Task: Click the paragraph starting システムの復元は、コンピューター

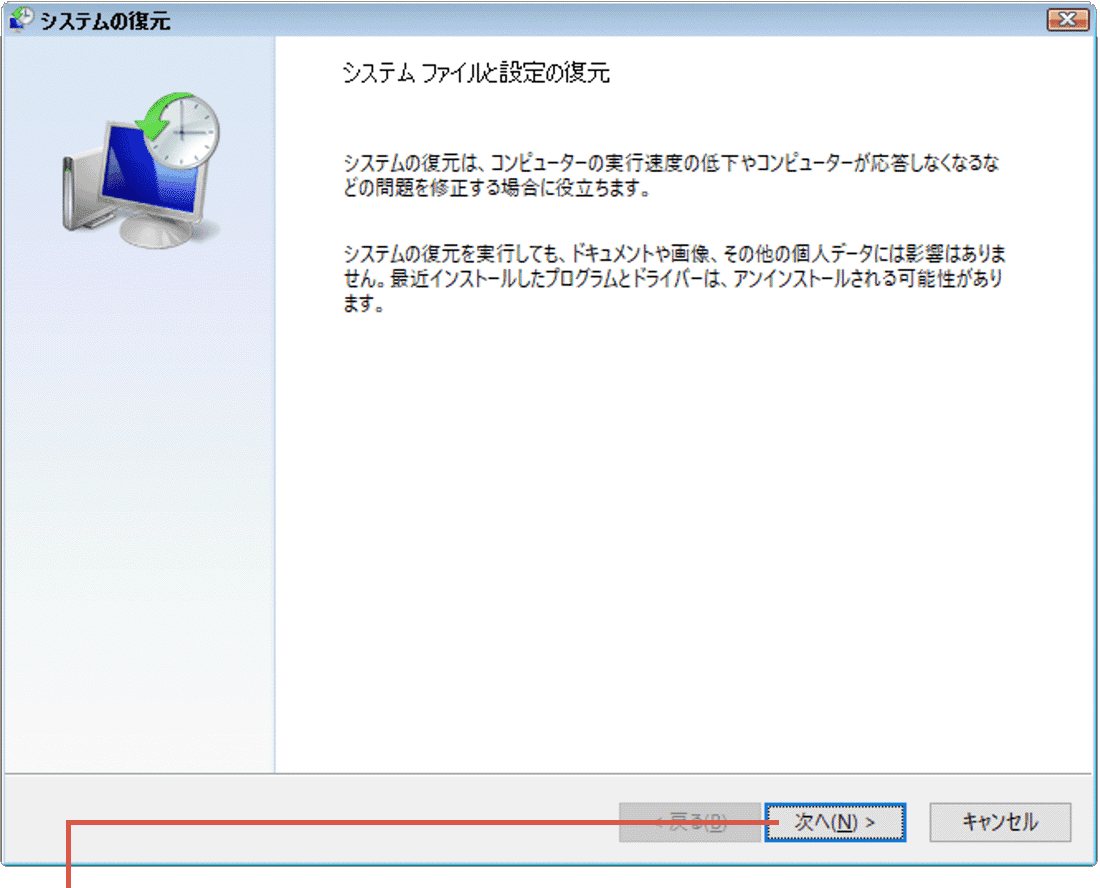Action: coord(671,175)
